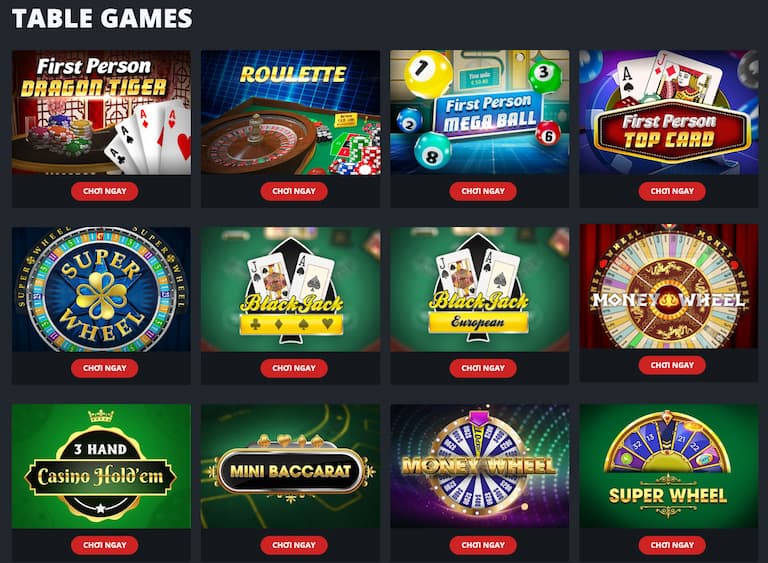
Task: Open the blue Super Wheel clover thumbnail
Action: pyautogui.click(x=101, y=289)
